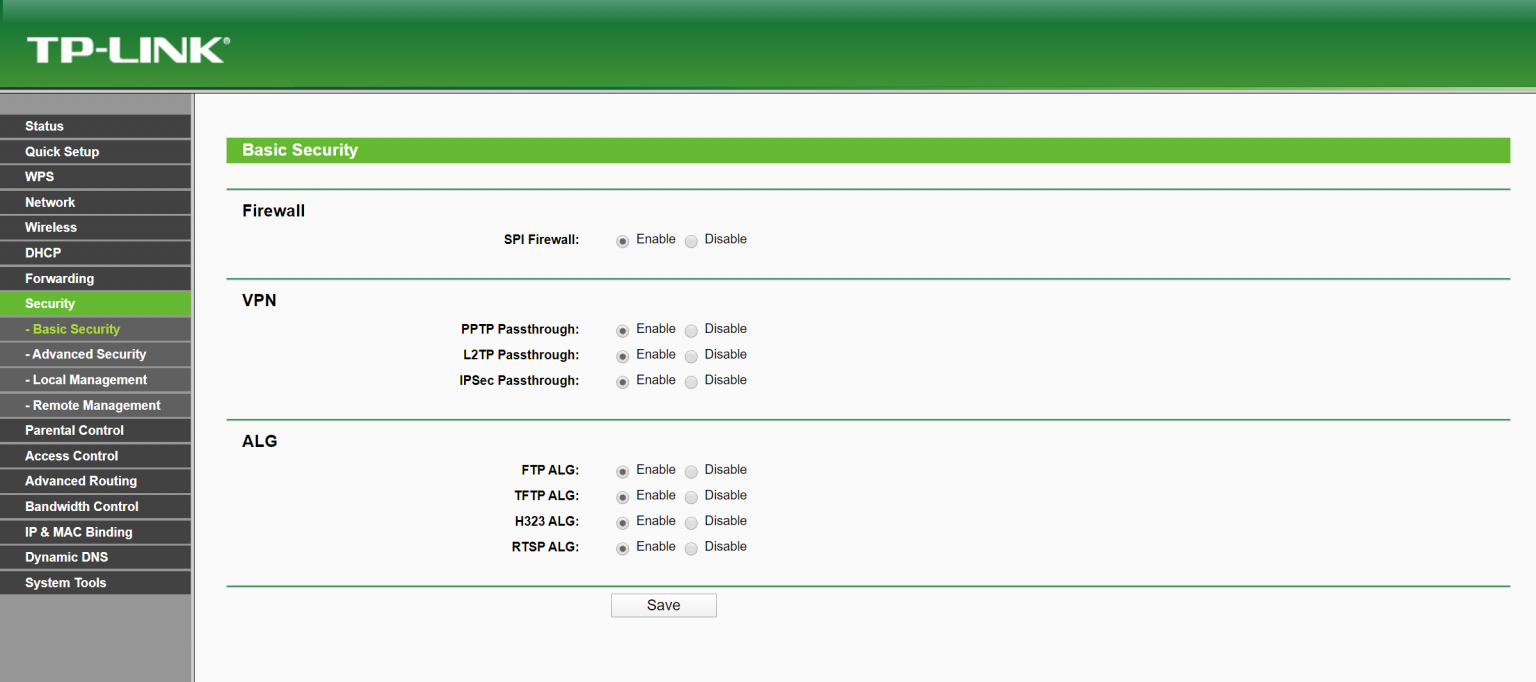Screen dimensions: 1536x682
Task: Open Remote Management settings
Action: click(x=93, y=405)
